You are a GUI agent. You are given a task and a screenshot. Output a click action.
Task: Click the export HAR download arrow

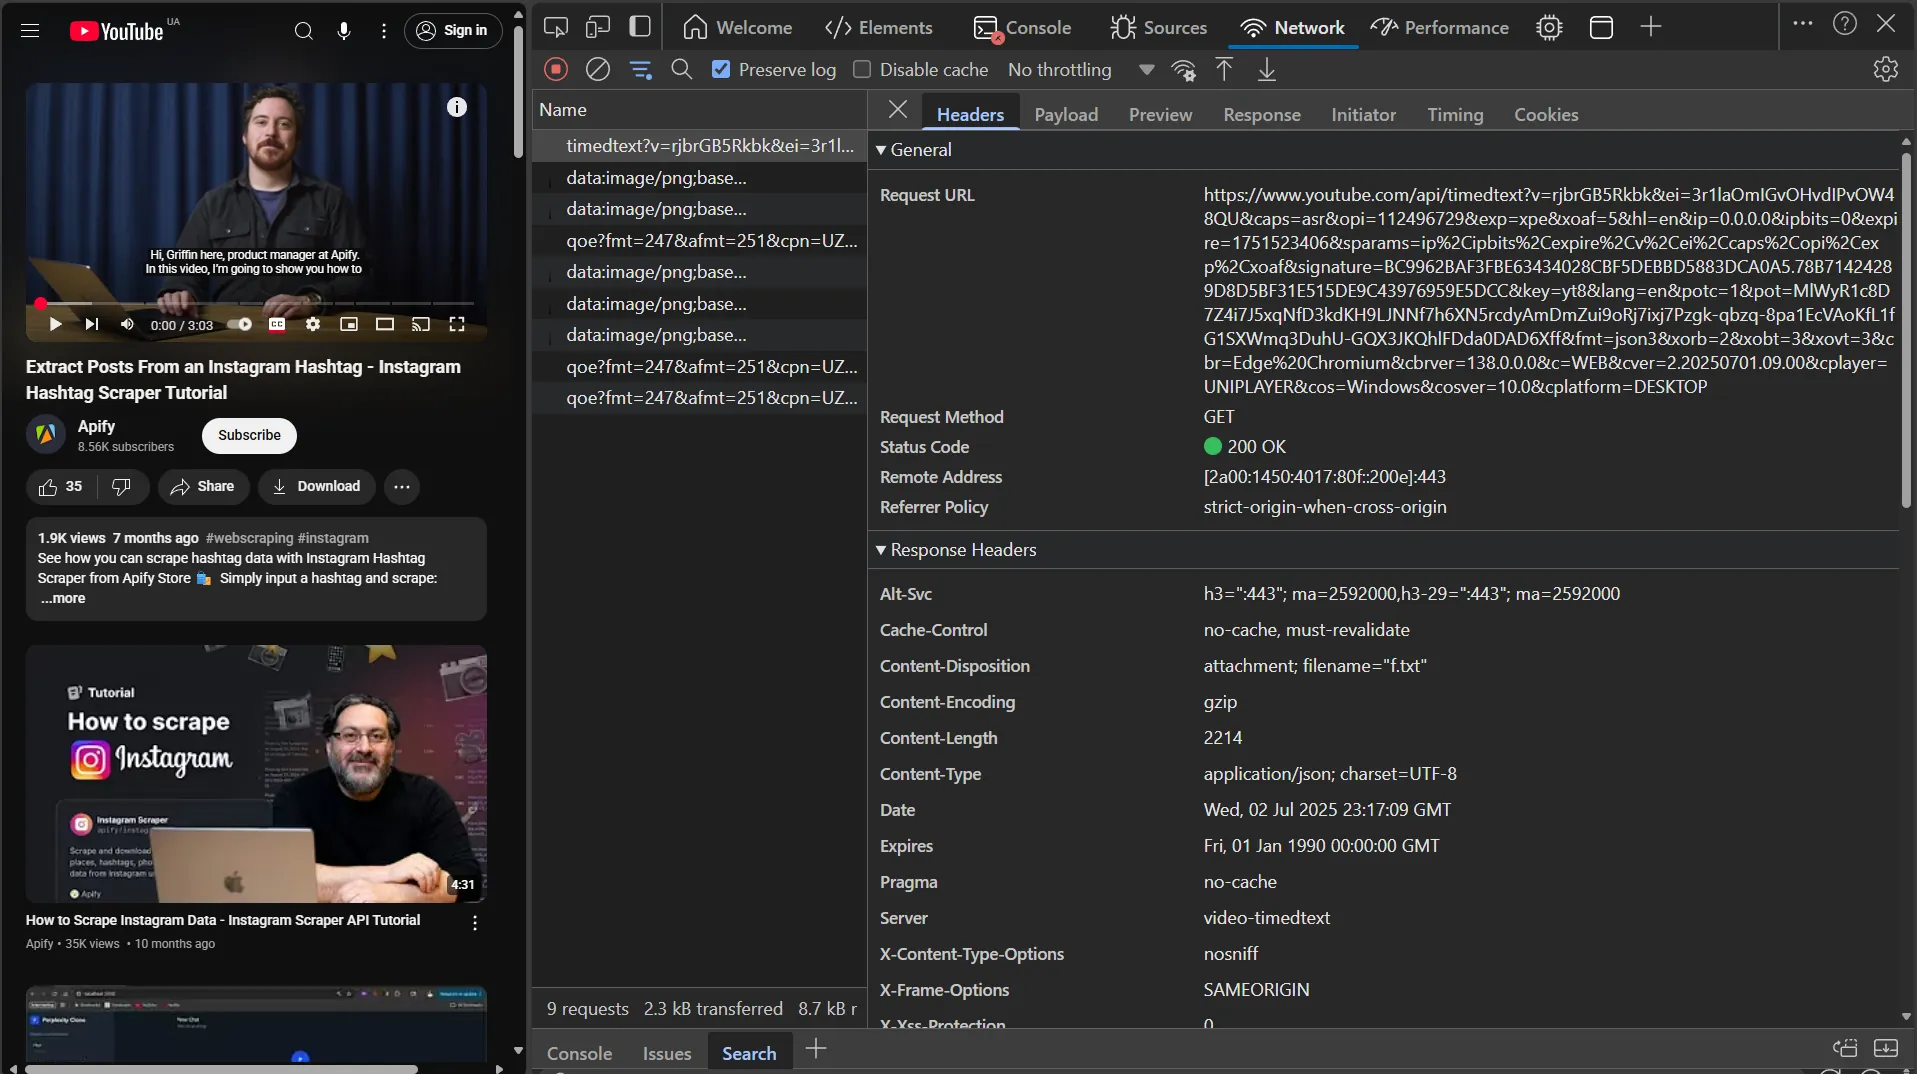click(x=1266, y=69)
